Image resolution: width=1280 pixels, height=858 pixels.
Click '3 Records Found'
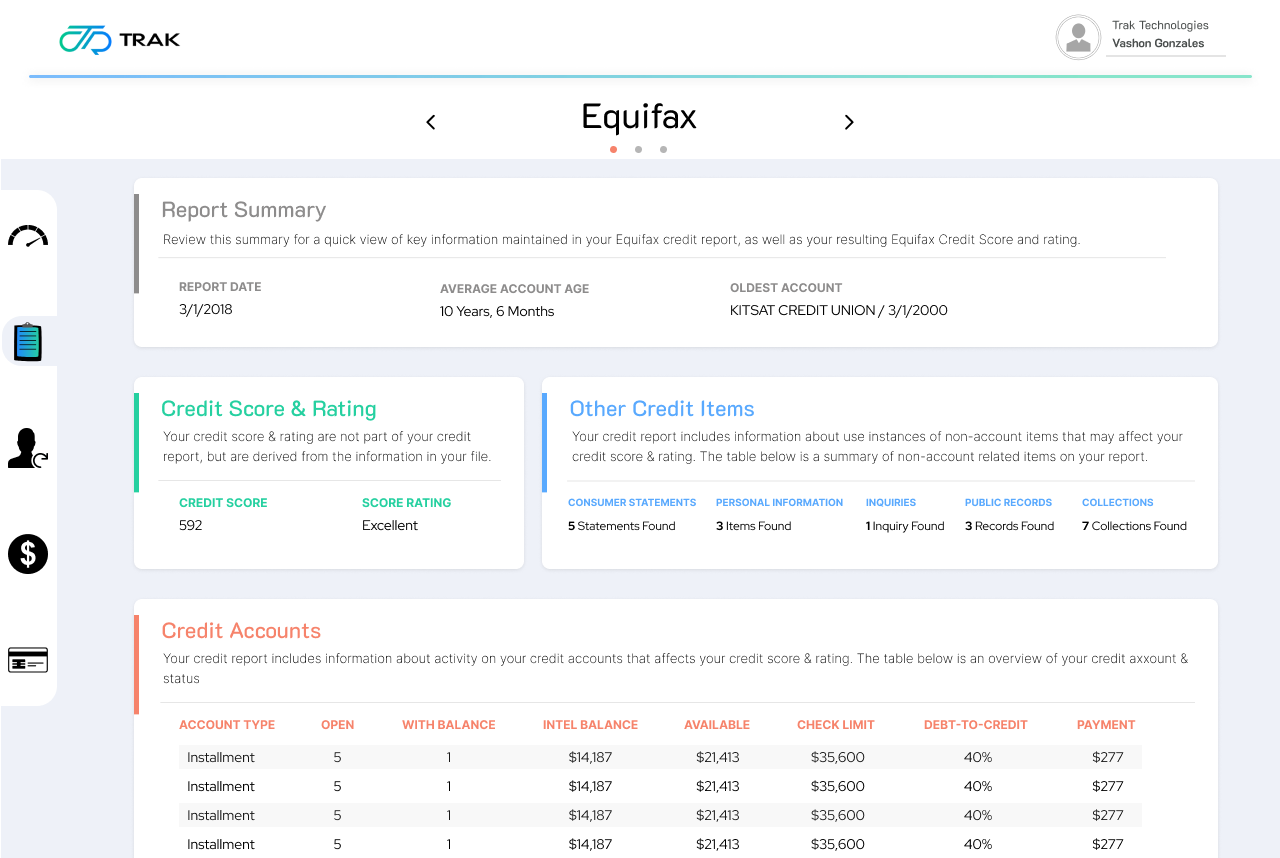tap(1009, 526)
